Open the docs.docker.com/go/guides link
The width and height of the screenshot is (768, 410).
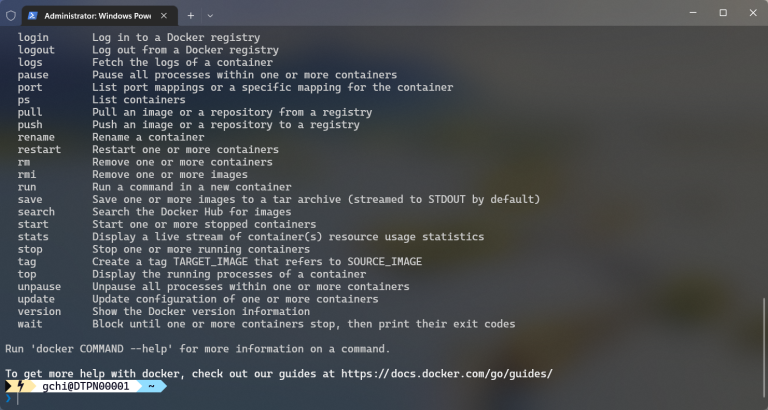(x=447, y=374)
